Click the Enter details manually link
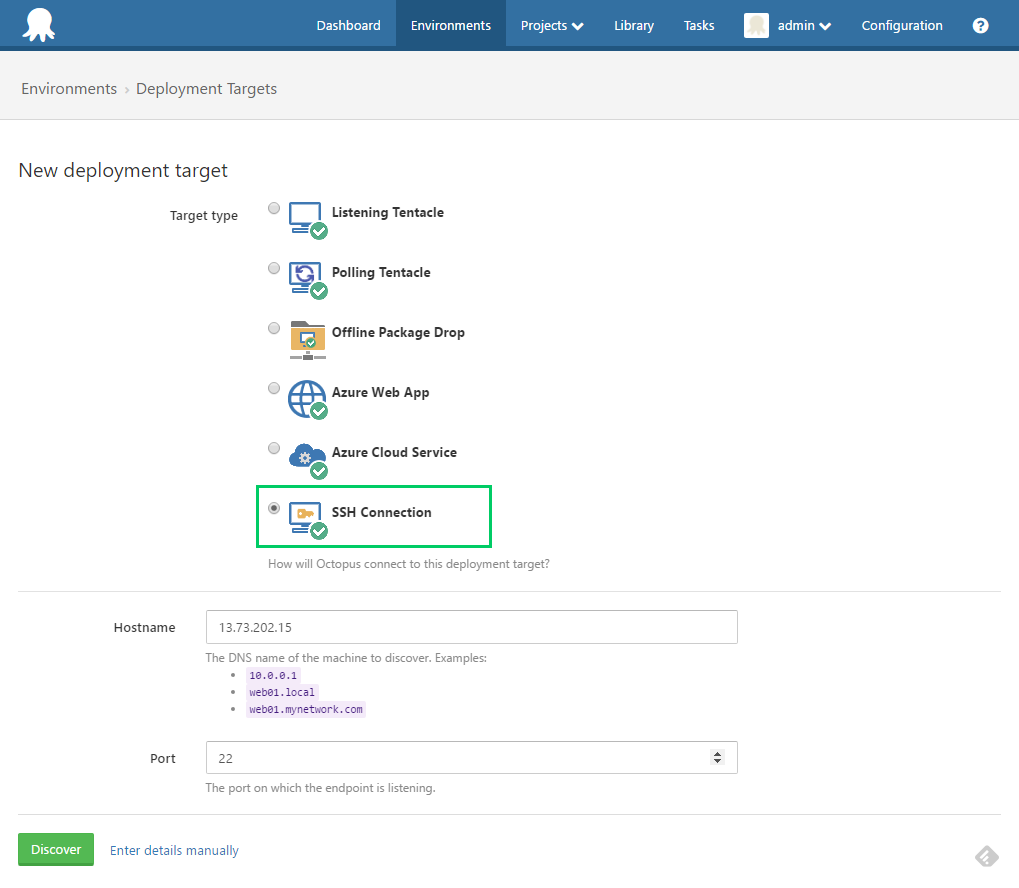The width and height of the screenshot is (1019, 888). point(174,850)
